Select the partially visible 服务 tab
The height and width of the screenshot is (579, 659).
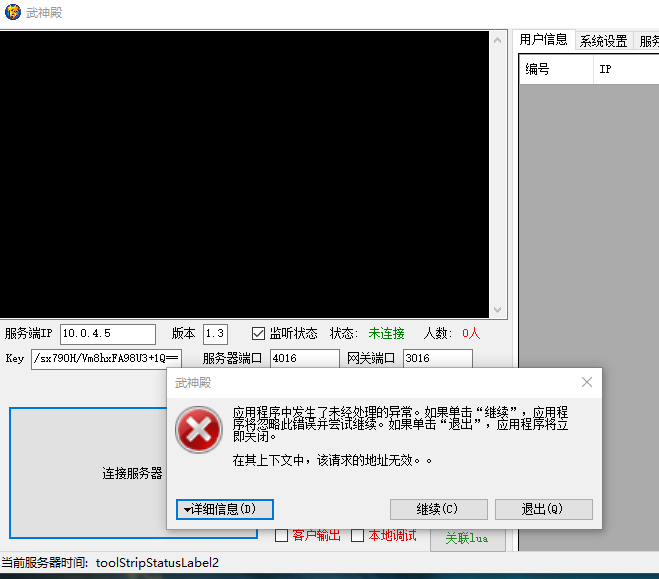click(648, 41)
